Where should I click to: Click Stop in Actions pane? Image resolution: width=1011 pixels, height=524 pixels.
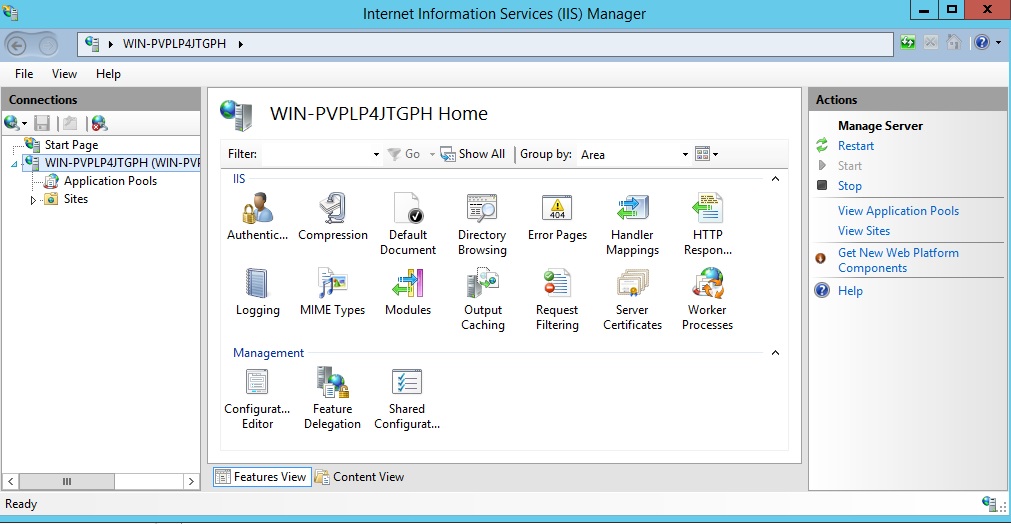point(849,186)
